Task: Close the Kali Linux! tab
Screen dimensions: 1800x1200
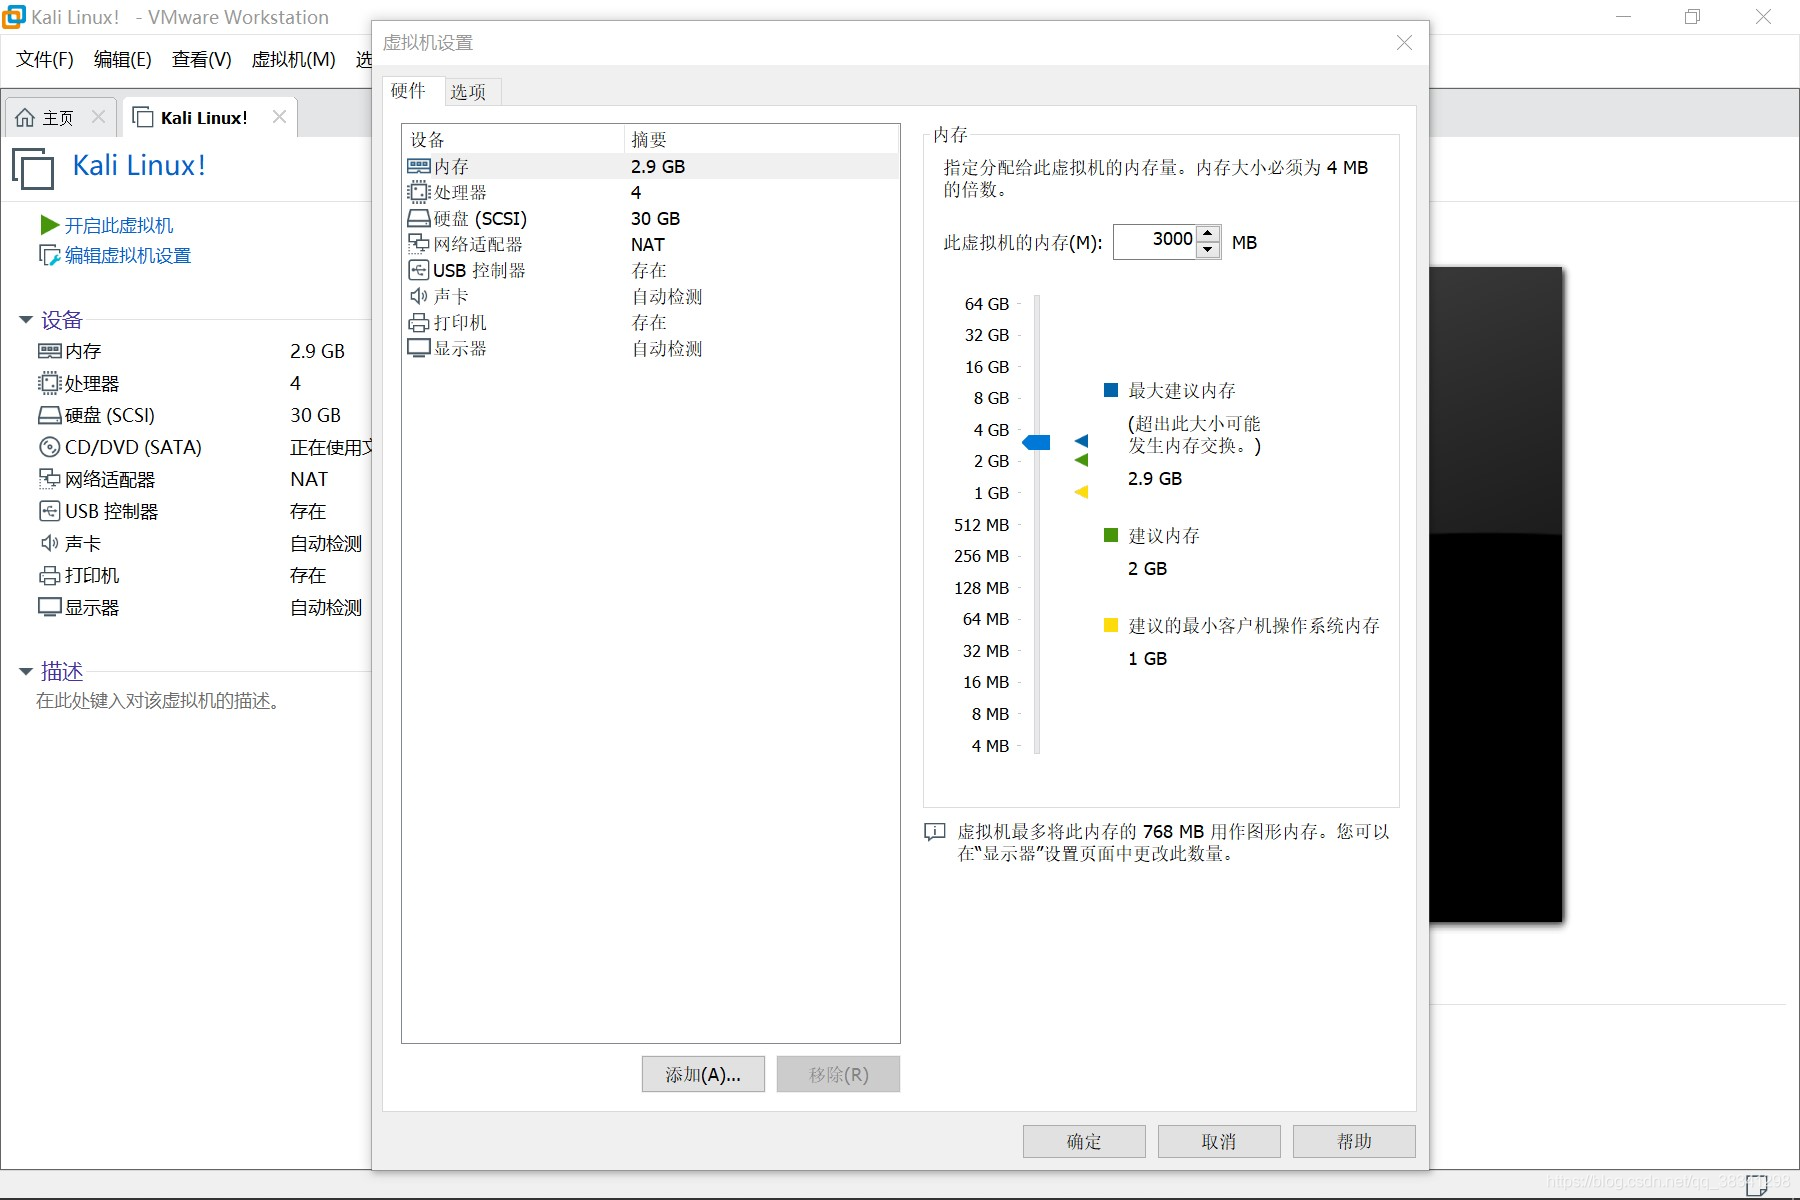Action: tap(279, 117)
